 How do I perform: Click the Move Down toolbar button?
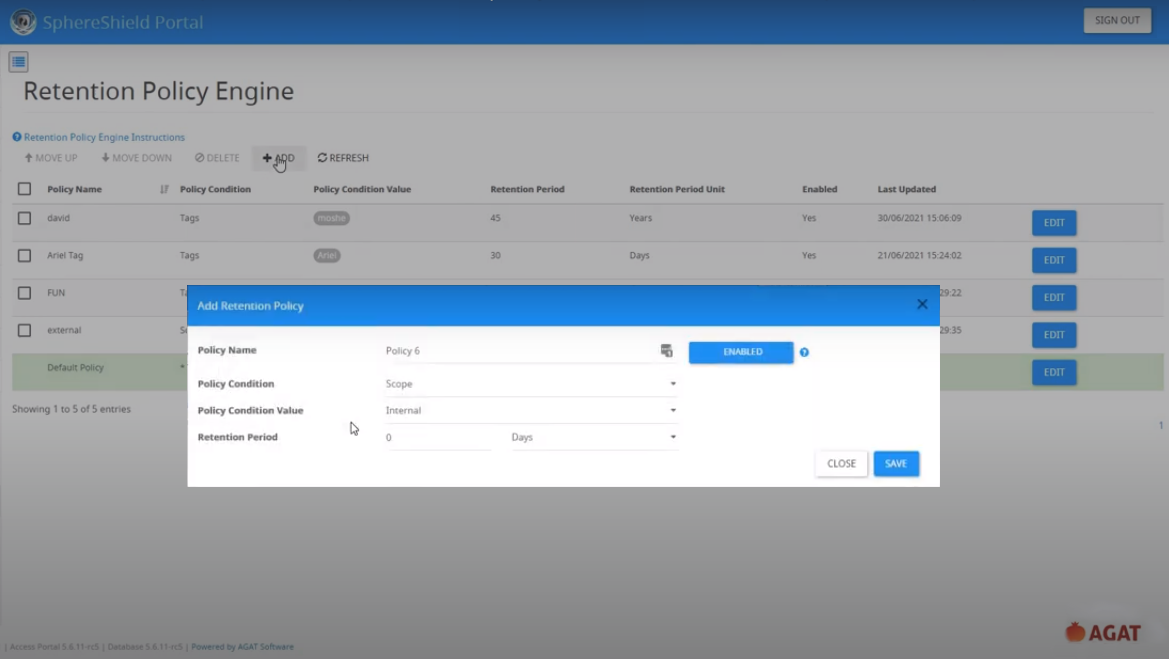pos(136,158)
